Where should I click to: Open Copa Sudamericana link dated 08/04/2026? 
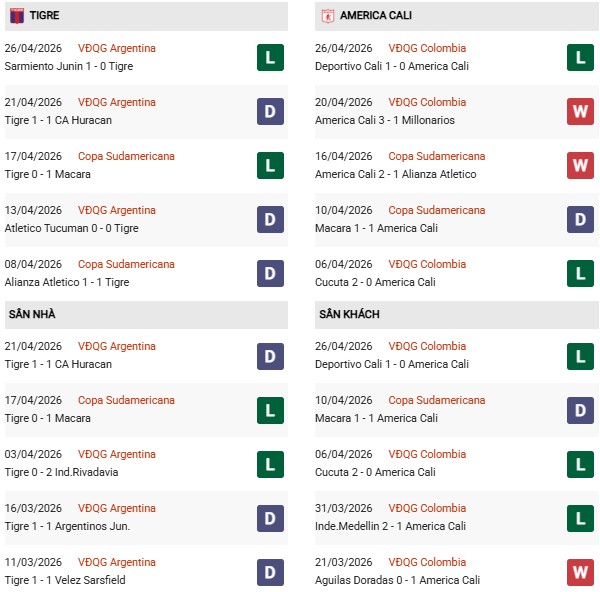(x=126, y=264)
